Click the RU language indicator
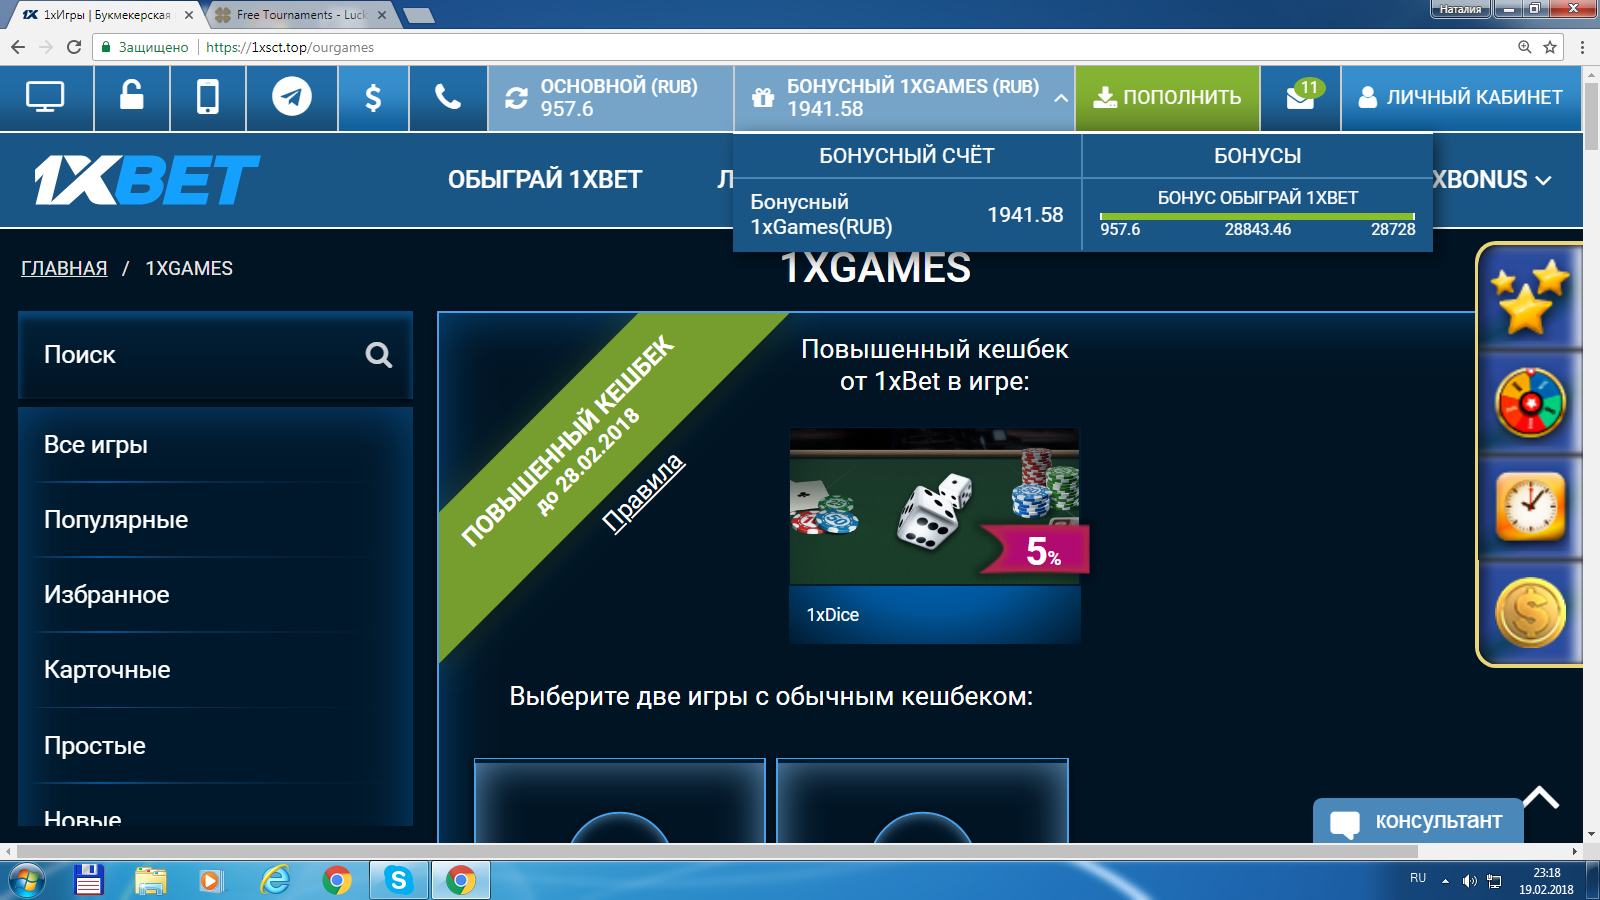 coord(1418,878)
